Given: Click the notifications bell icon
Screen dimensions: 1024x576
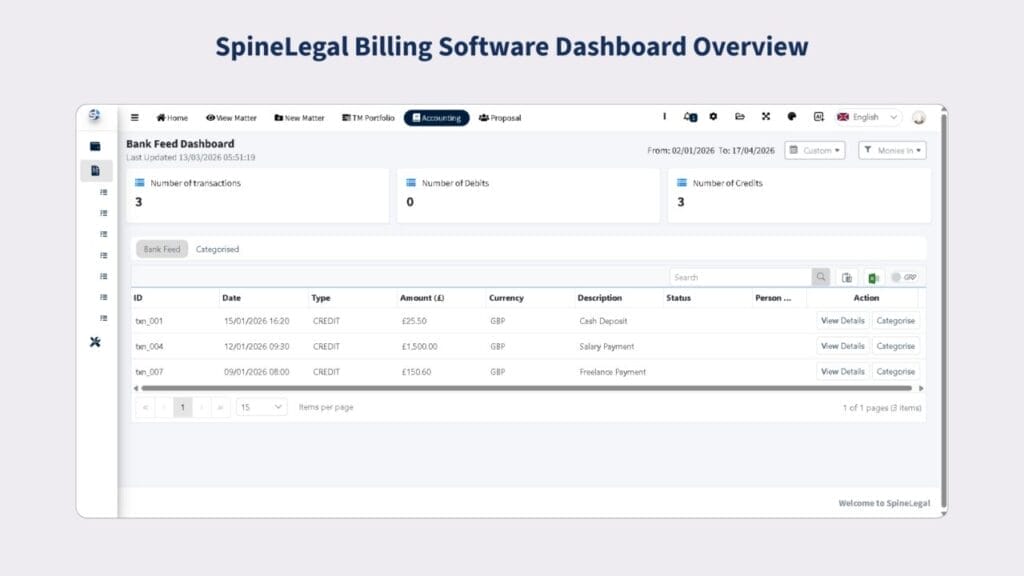Looking at the screenshot, I should (x=689, y=117).
